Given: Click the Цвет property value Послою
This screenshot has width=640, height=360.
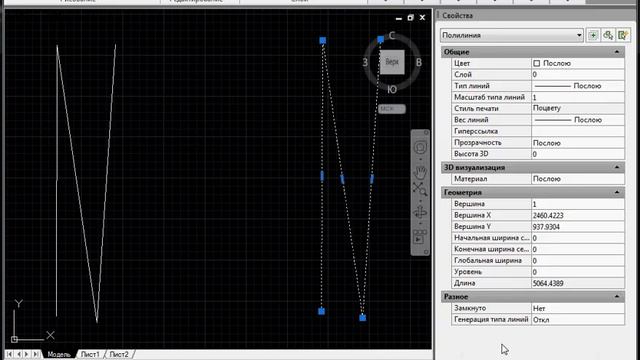Looking at the screenshot, I should coord(578,63).
